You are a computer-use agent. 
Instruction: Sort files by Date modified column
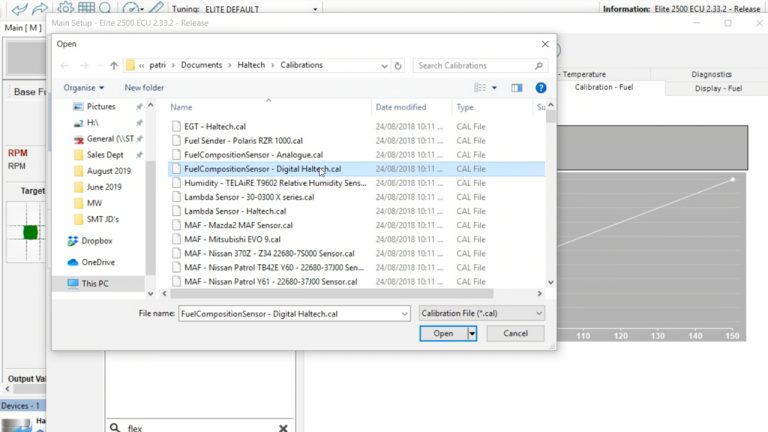(x=401, y=107)
